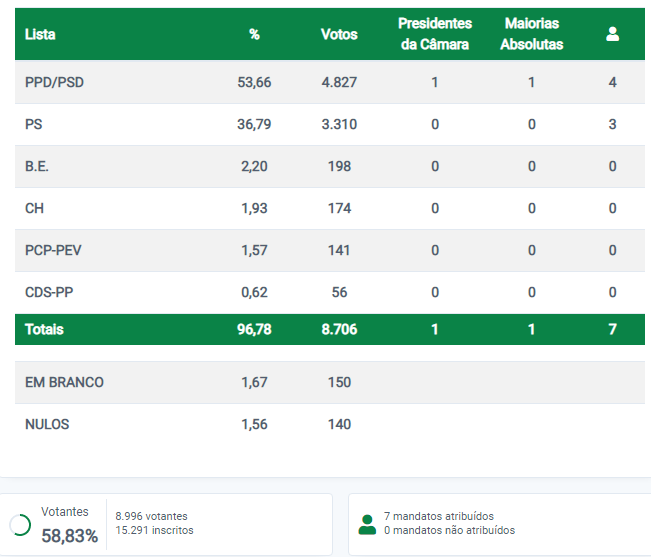Select the Lista column header

(x=40, y=34)
